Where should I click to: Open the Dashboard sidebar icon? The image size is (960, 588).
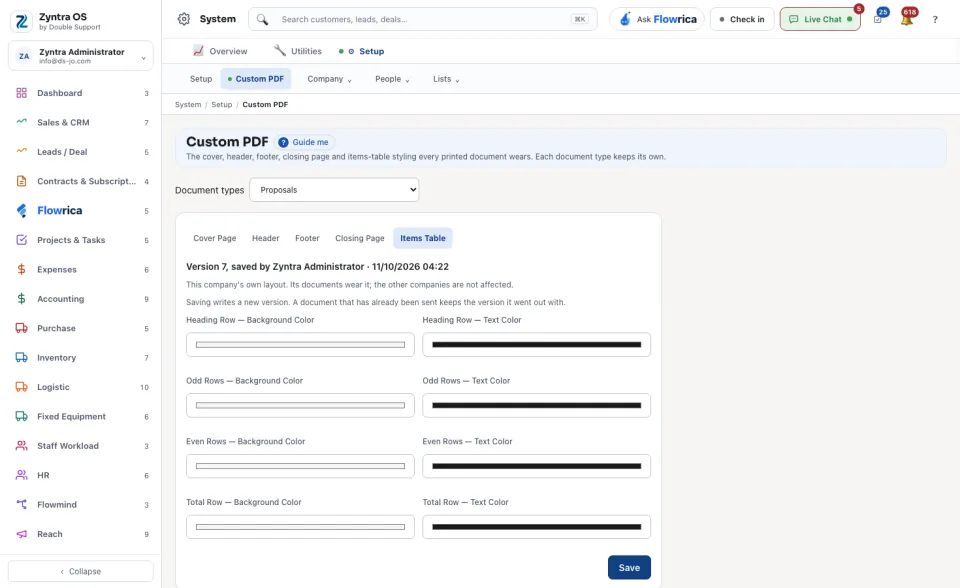[21, 93]
